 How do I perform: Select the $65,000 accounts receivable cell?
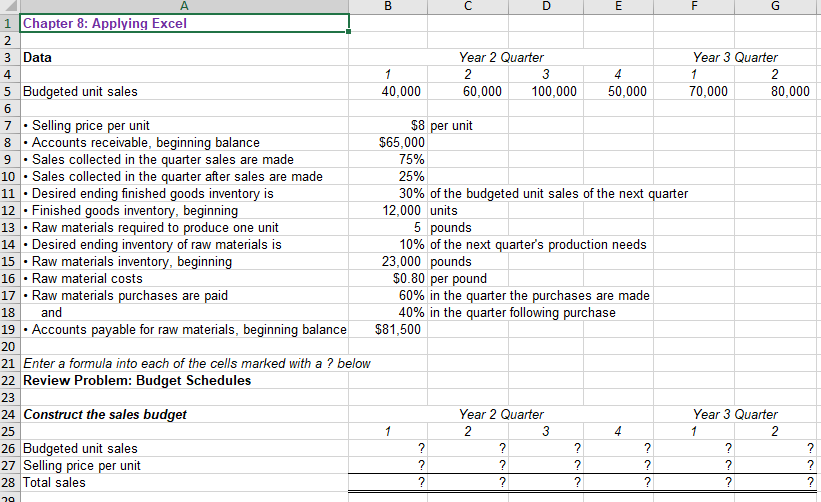(x=388, y=142)
